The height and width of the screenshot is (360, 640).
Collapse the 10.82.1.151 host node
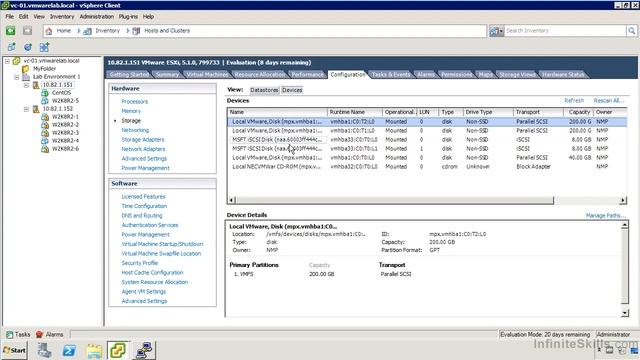coord(26,85)
